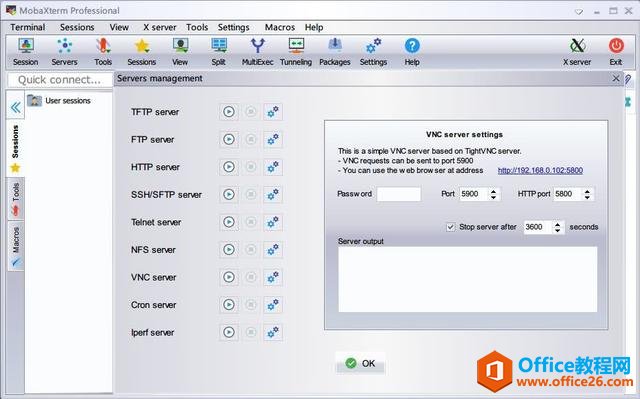
Task: Start the HTTP server
Action: 229,167
